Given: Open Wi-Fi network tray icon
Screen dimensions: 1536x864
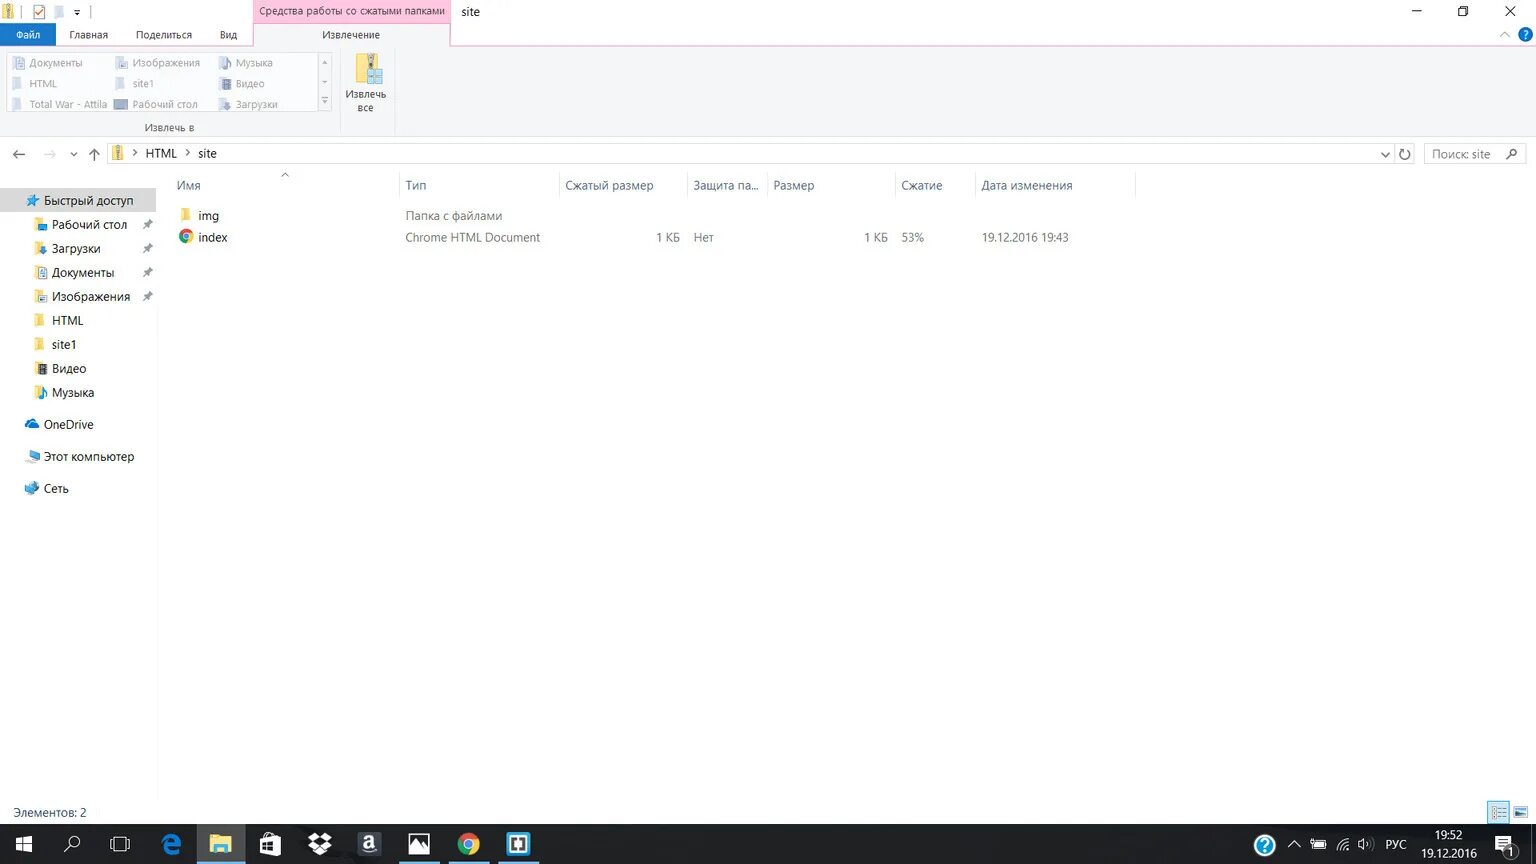Looking at the screenshot, I should pos(1343,845).
